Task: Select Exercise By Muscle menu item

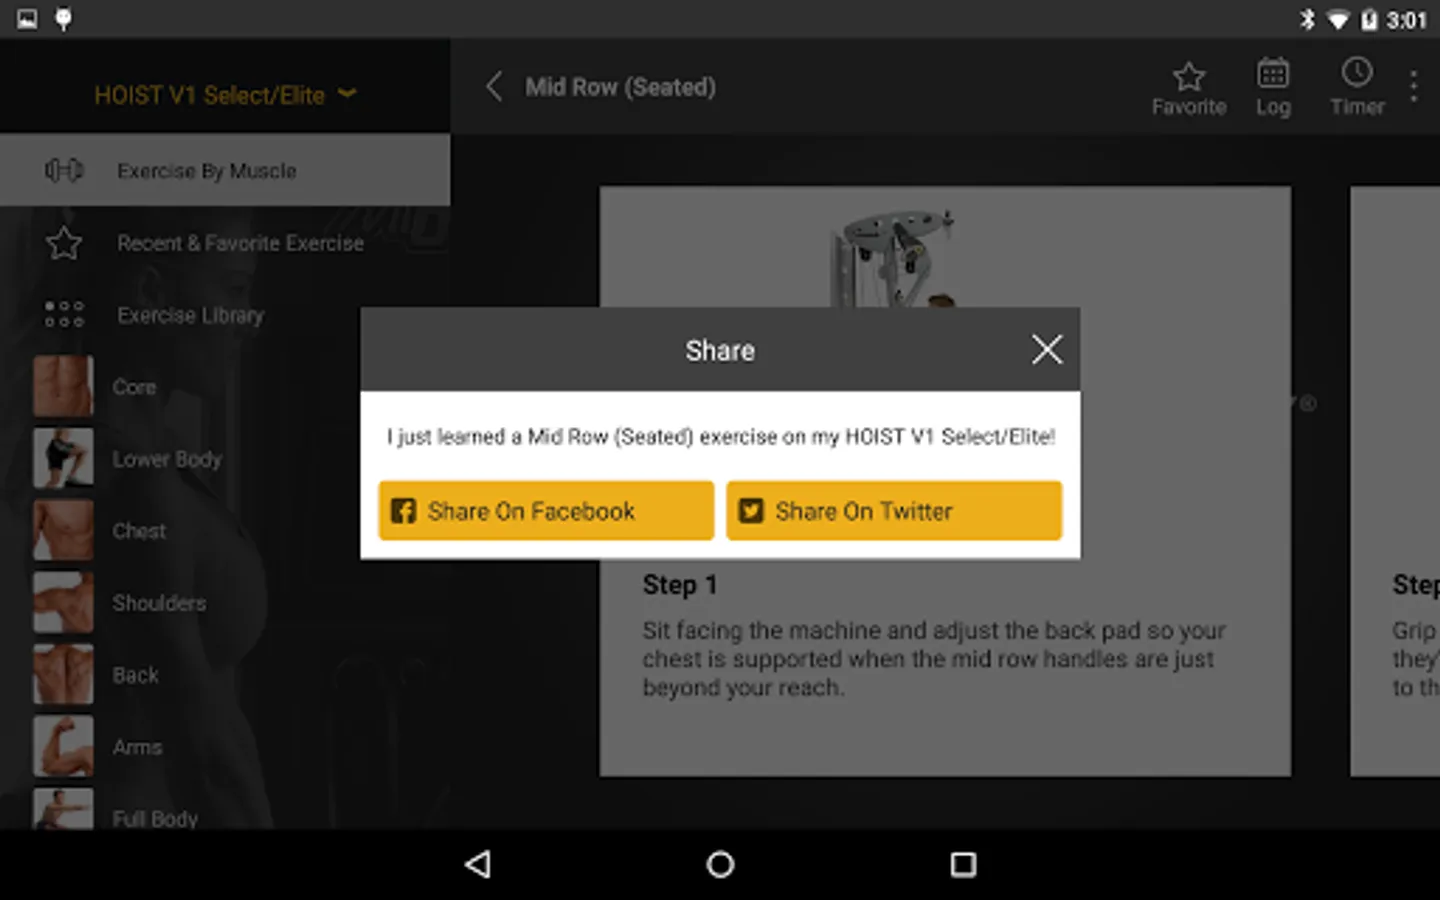Action: 225,170
